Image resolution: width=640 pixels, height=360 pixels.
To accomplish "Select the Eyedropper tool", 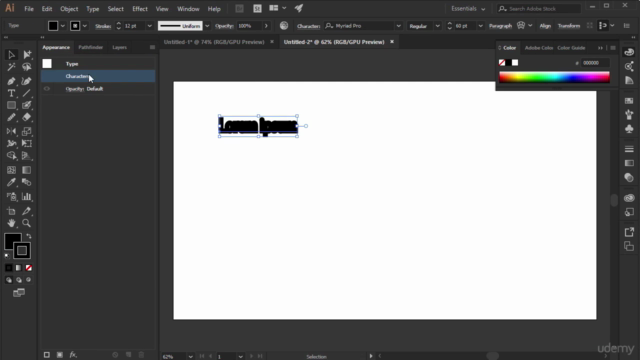I will [11, 182].
